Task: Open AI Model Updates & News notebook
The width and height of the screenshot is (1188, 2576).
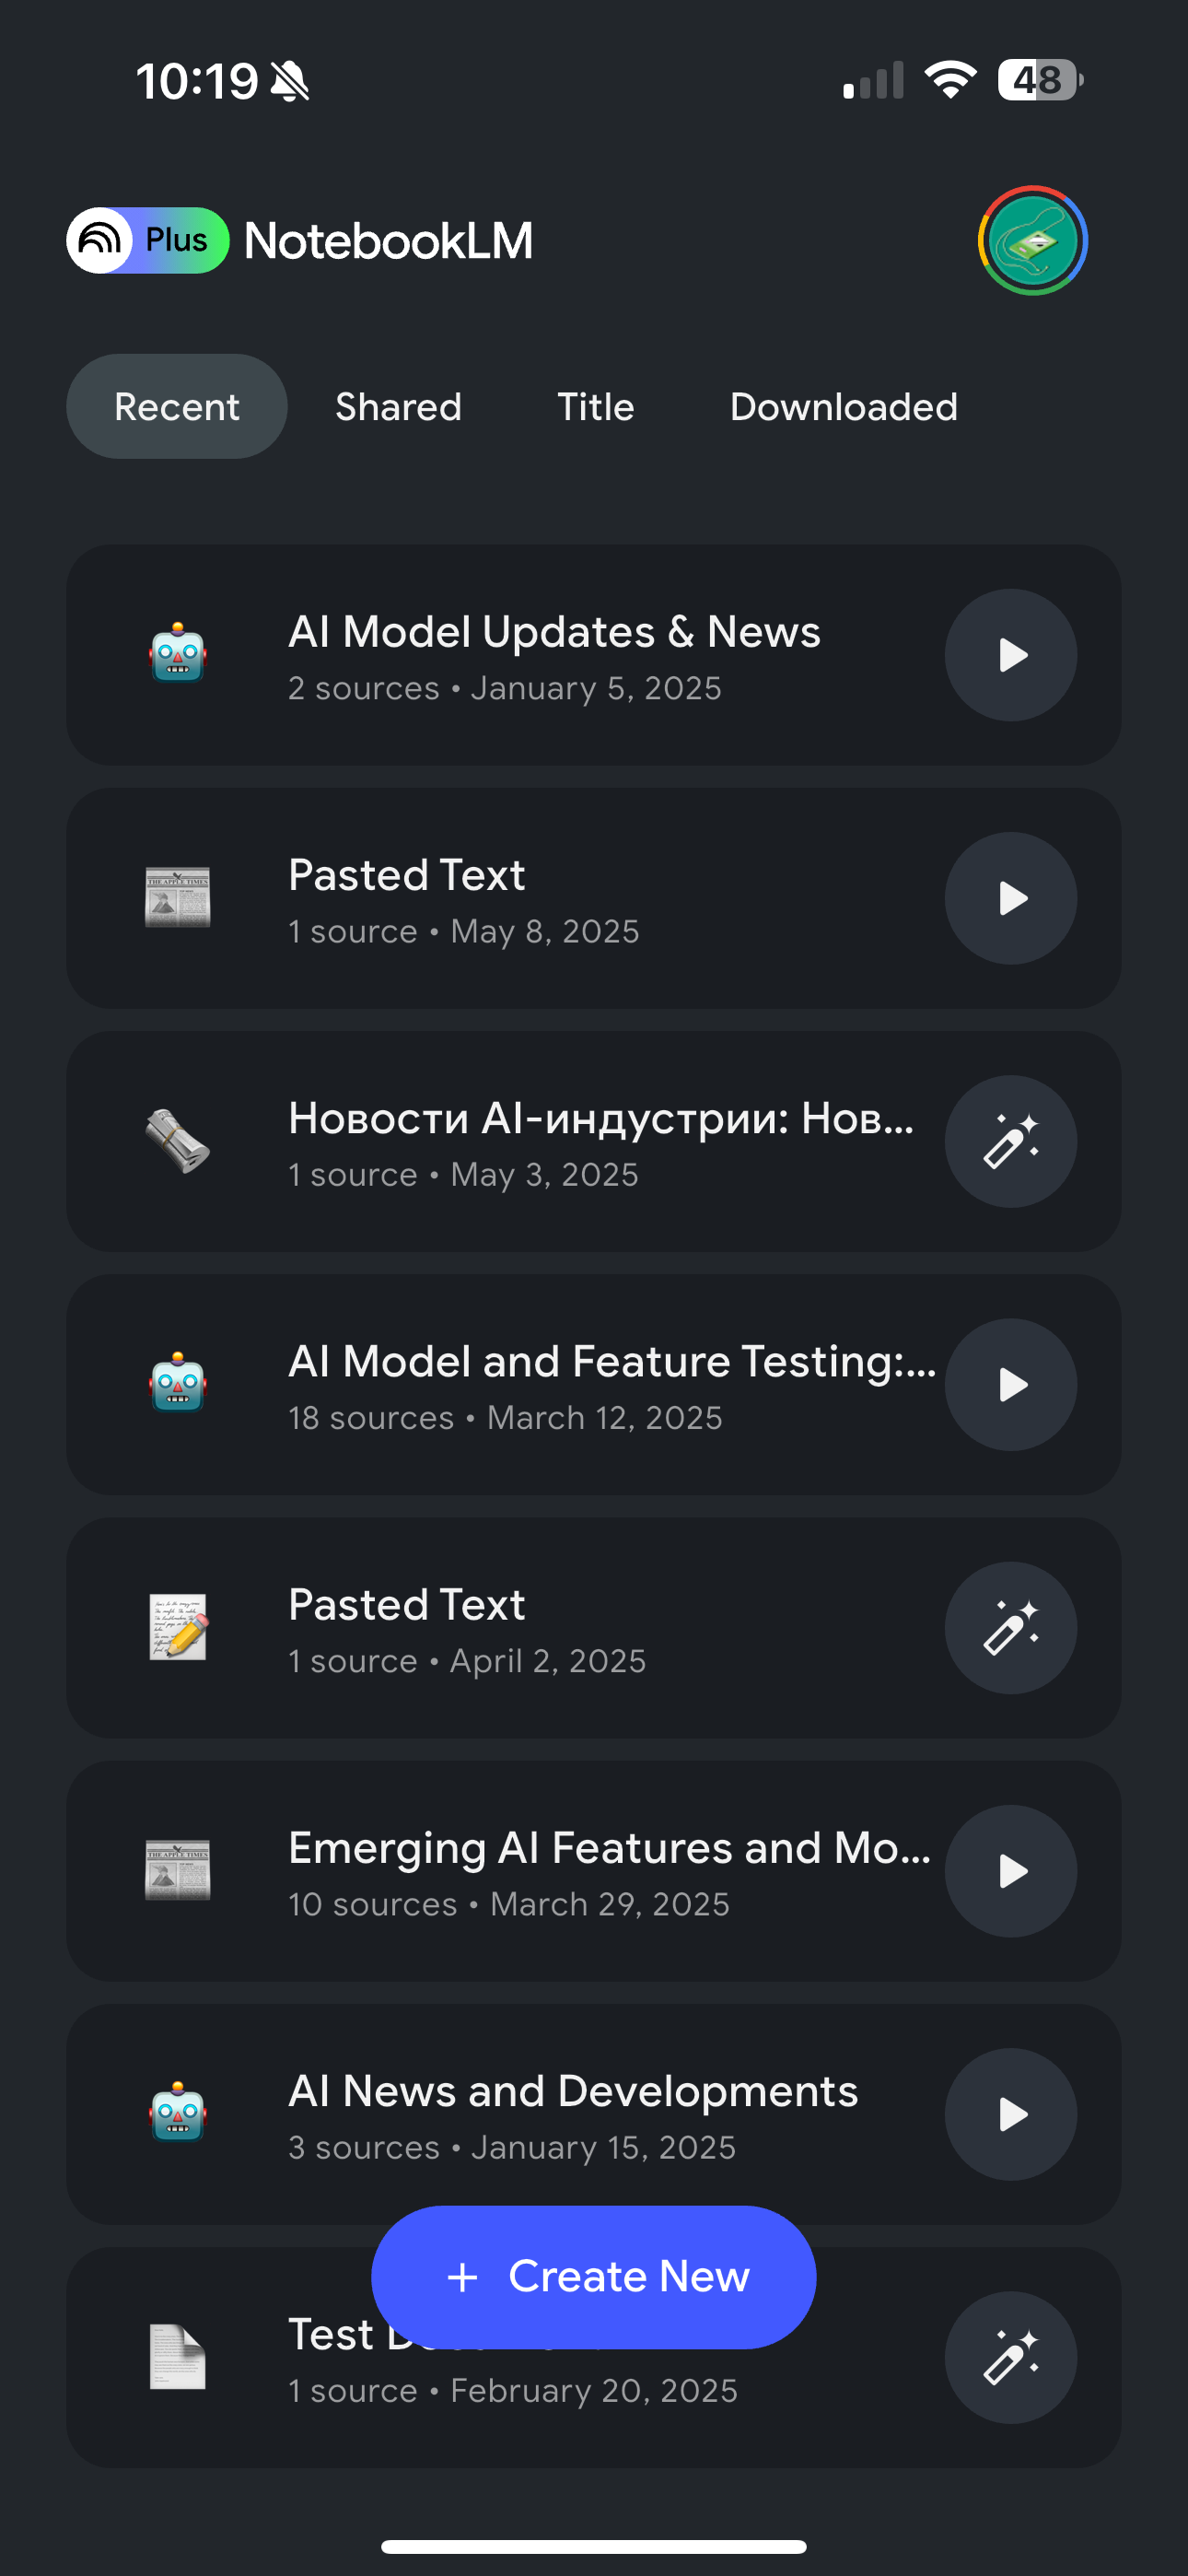Action: (x=554, y=633)
